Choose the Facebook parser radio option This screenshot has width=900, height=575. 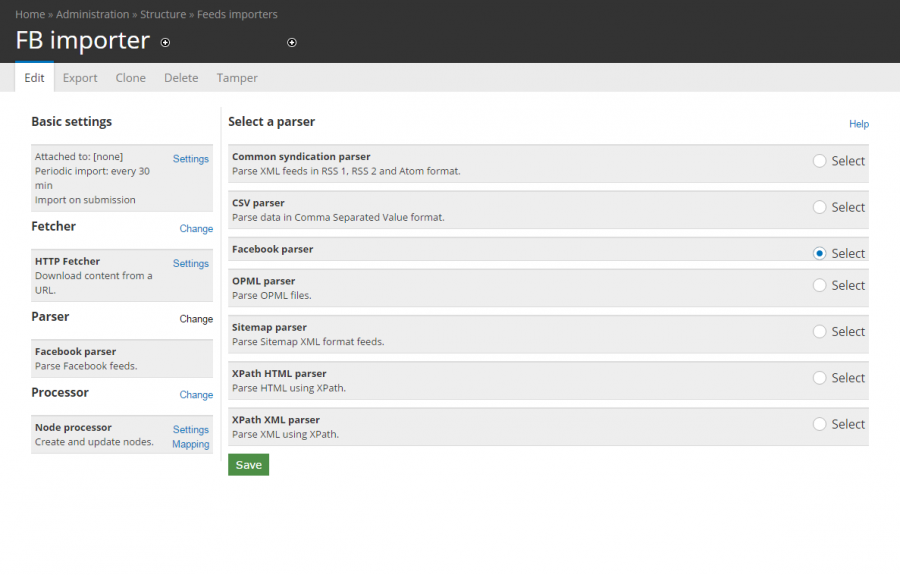click(819, 253)
